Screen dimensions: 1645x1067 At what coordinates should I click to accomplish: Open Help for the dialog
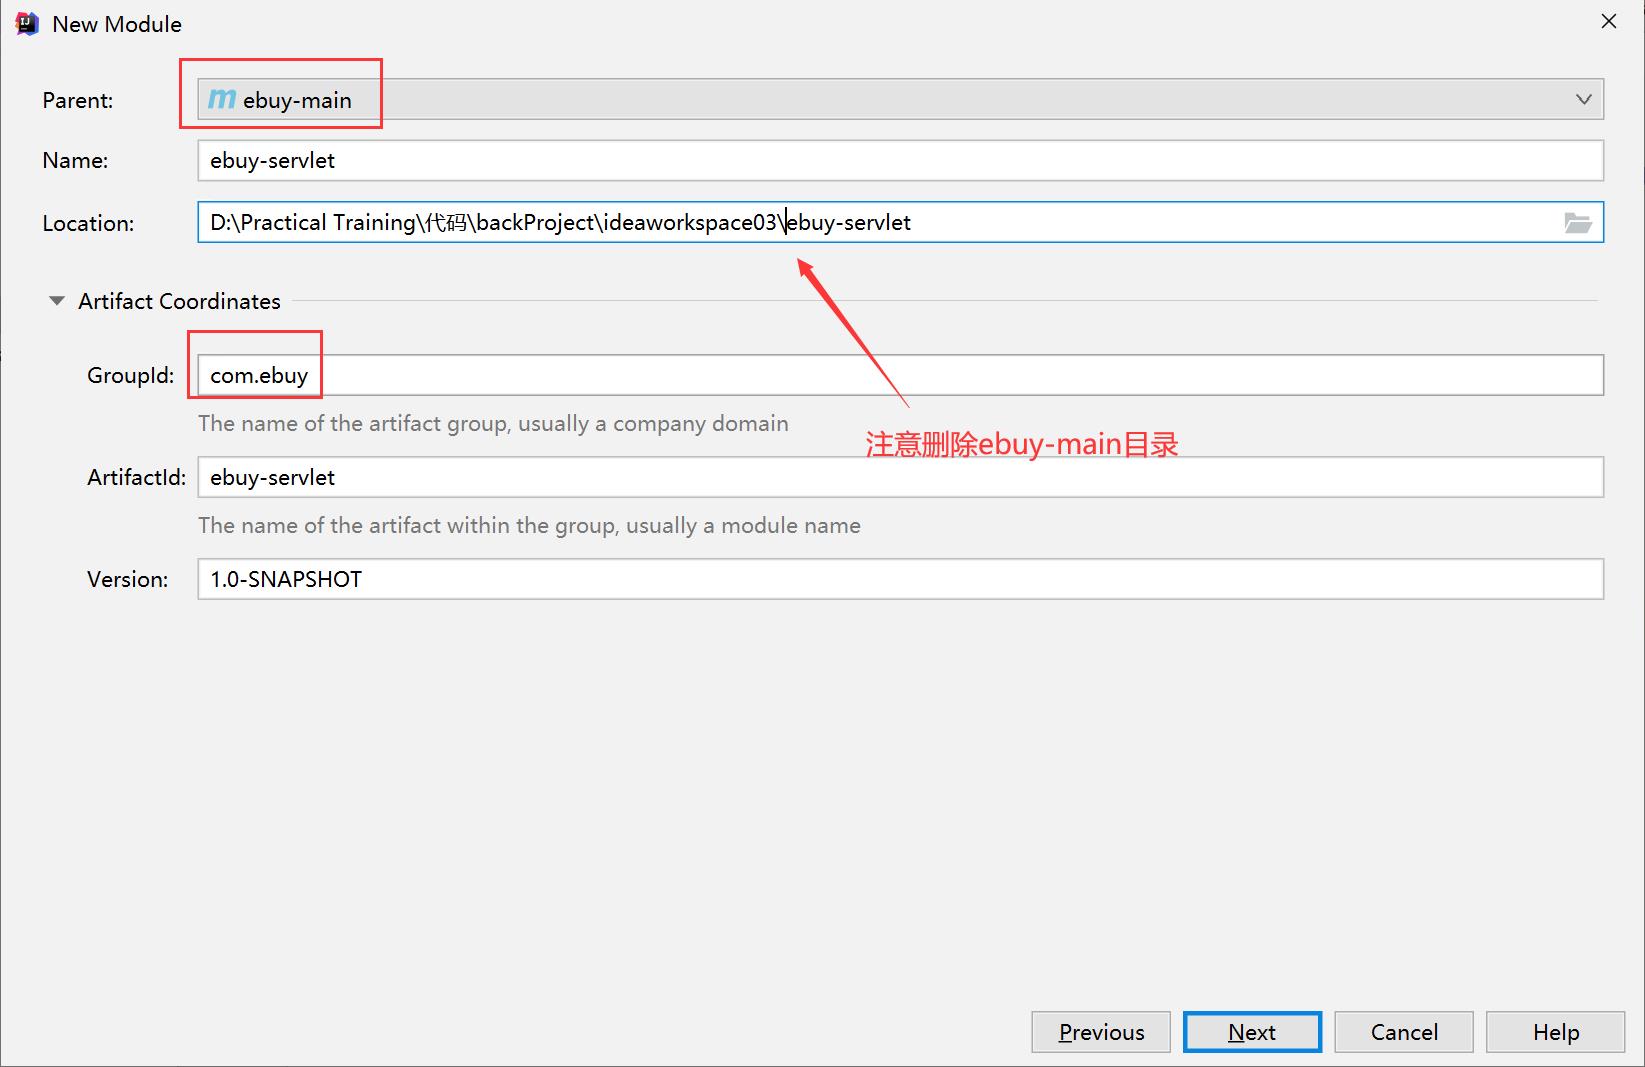click(1555, 1032)
